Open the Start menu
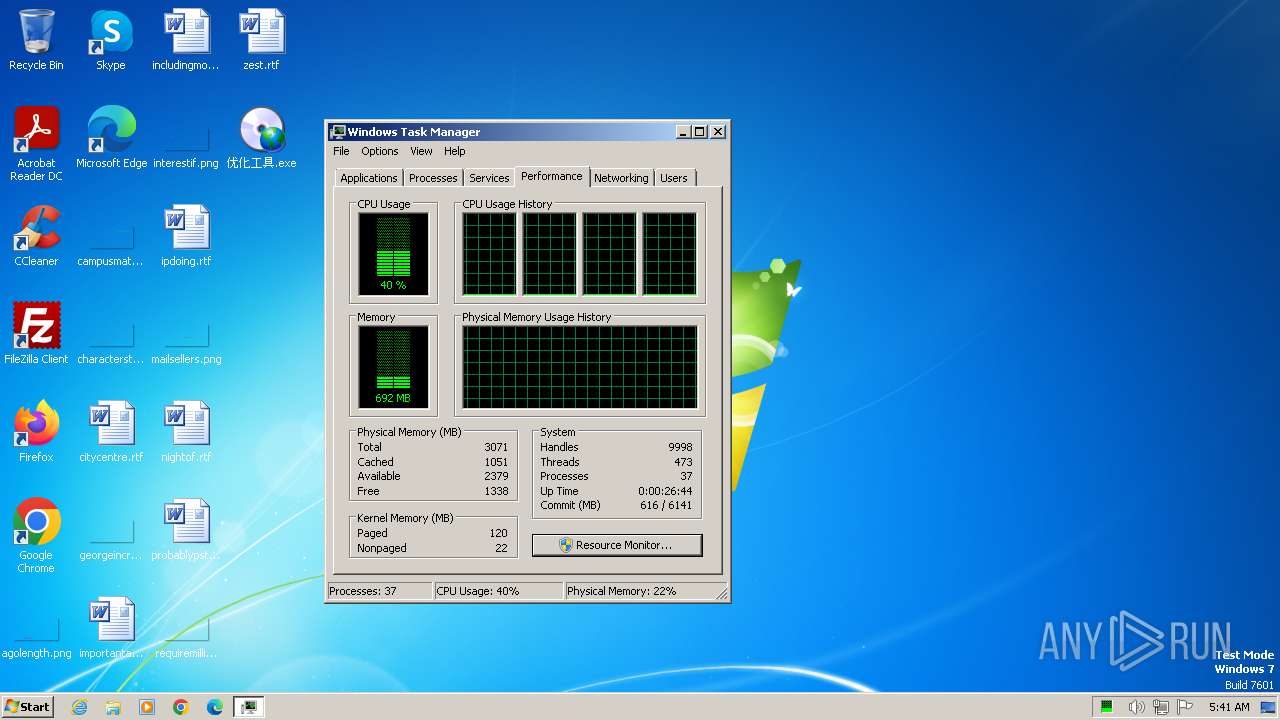Image resolution: width=1280 pixels, height=720 pixels. tap(27, 707)
